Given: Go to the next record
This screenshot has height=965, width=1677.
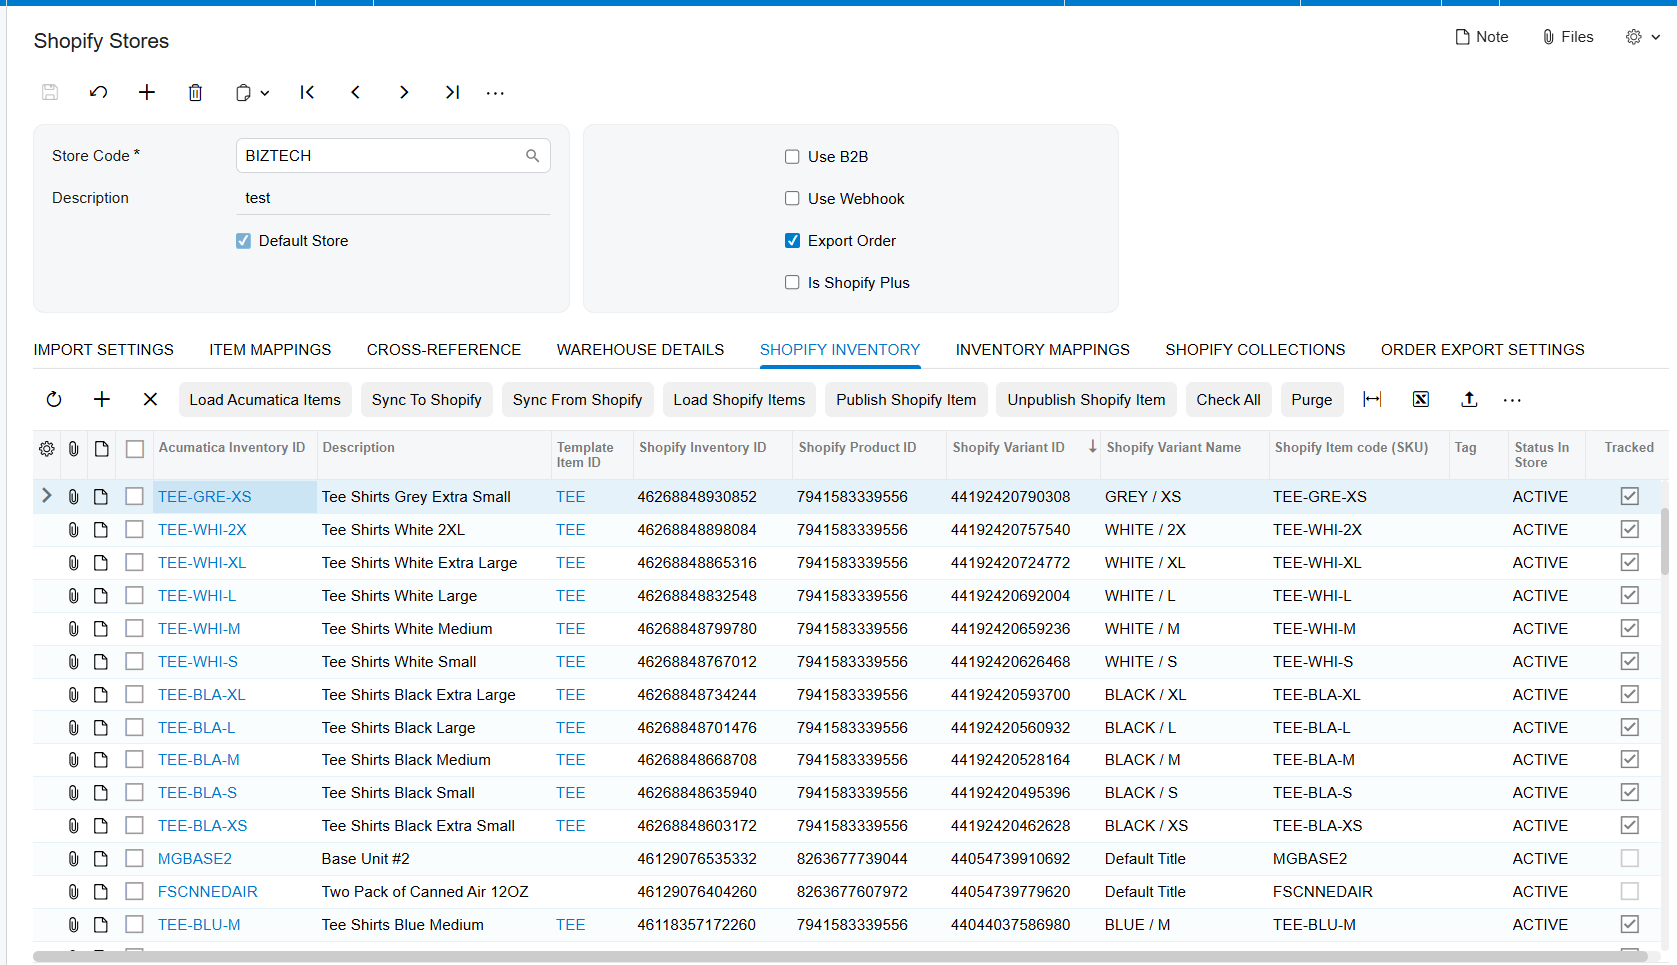Looking at the screenshot, I should coord(404,92).
